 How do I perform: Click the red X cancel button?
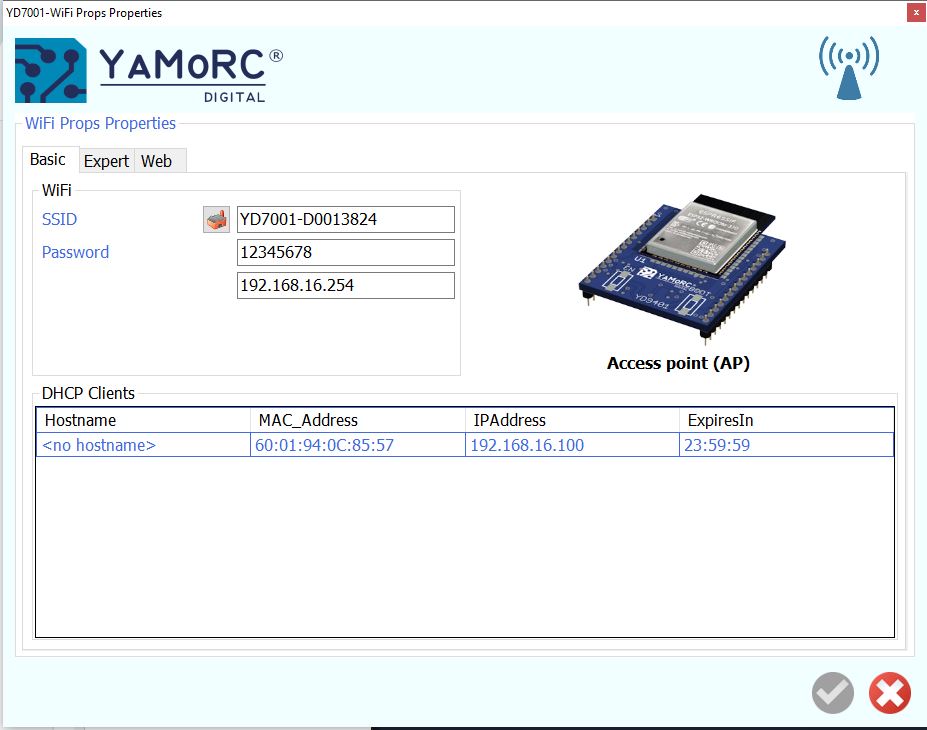(889, 693)
